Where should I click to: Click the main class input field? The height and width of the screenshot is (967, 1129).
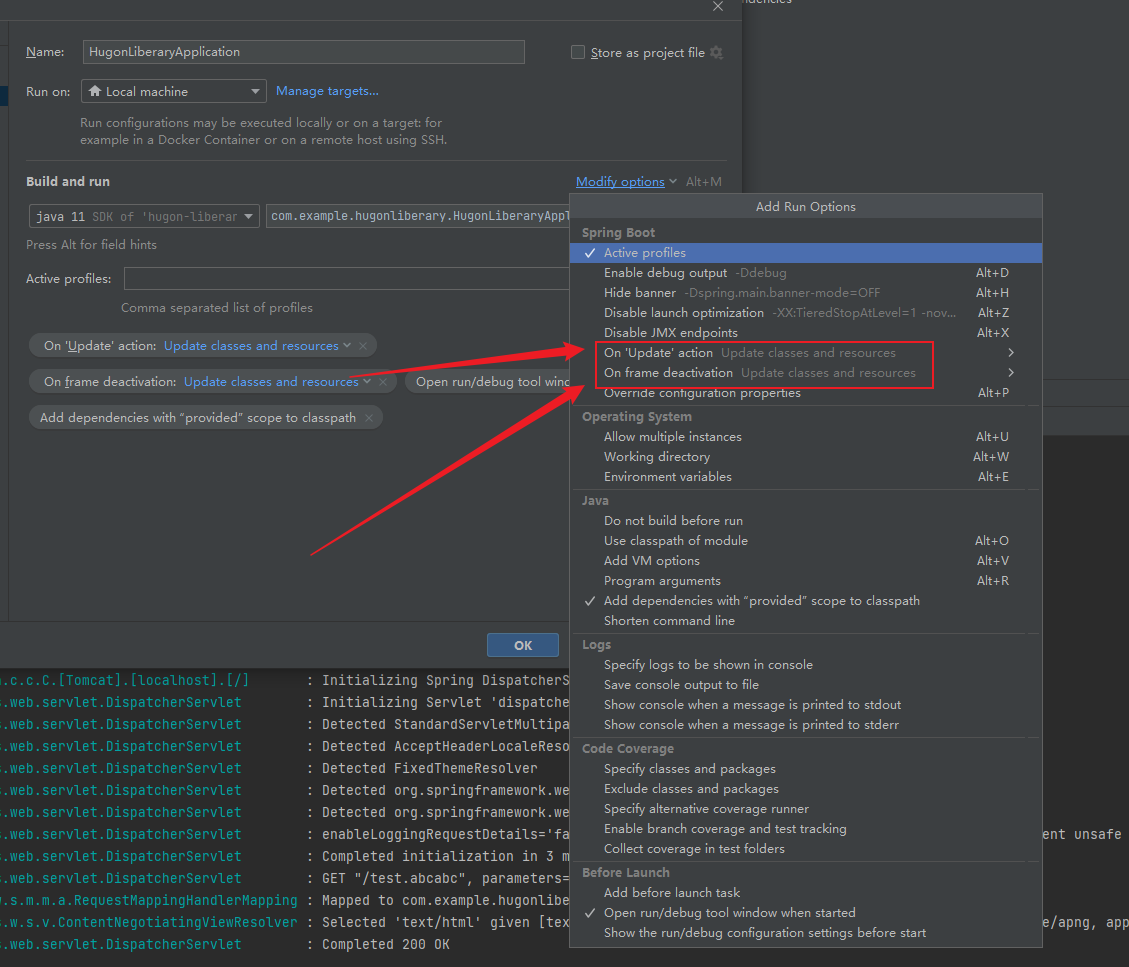[418, 216]
